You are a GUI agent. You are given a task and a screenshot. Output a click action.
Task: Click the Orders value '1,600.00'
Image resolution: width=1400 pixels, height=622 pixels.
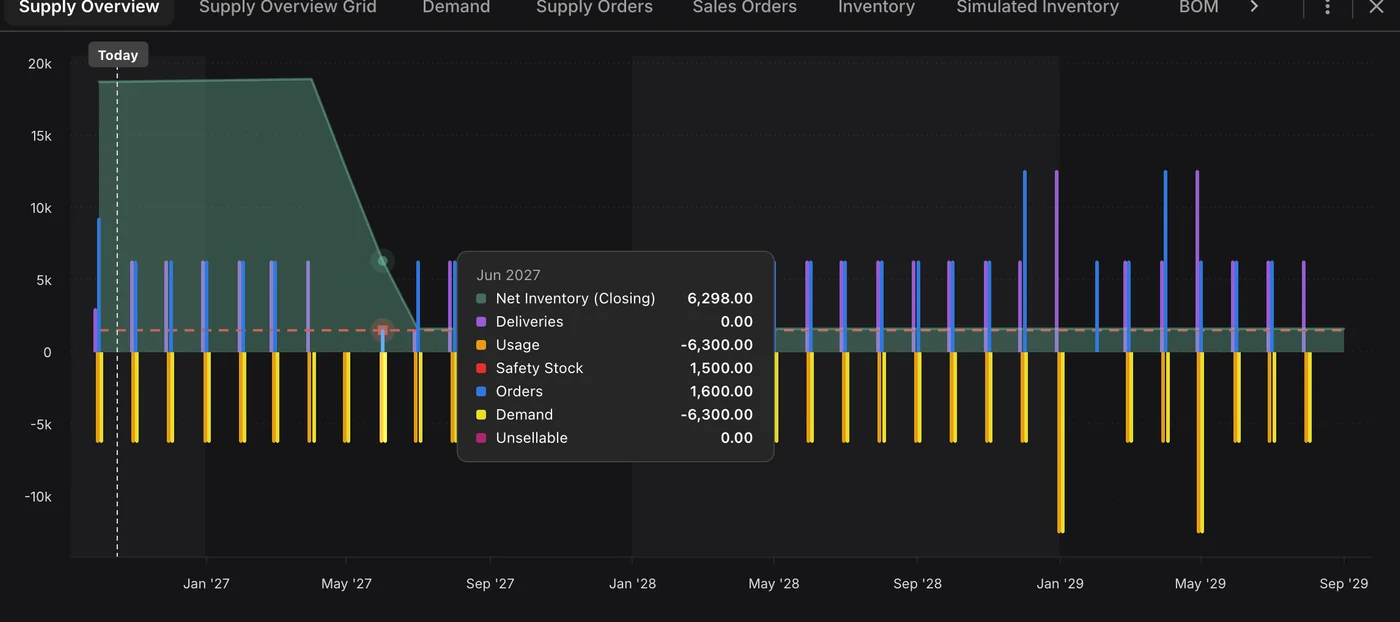tap(721, 391)
